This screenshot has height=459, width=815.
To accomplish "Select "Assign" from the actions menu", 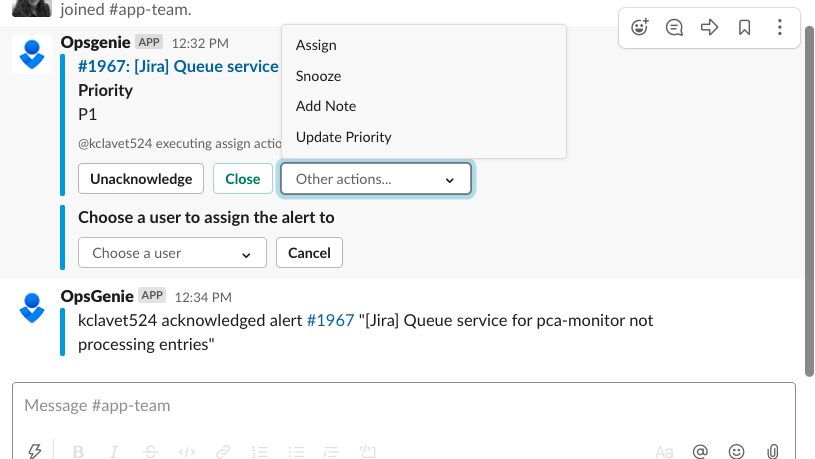I will coord(316,45).
